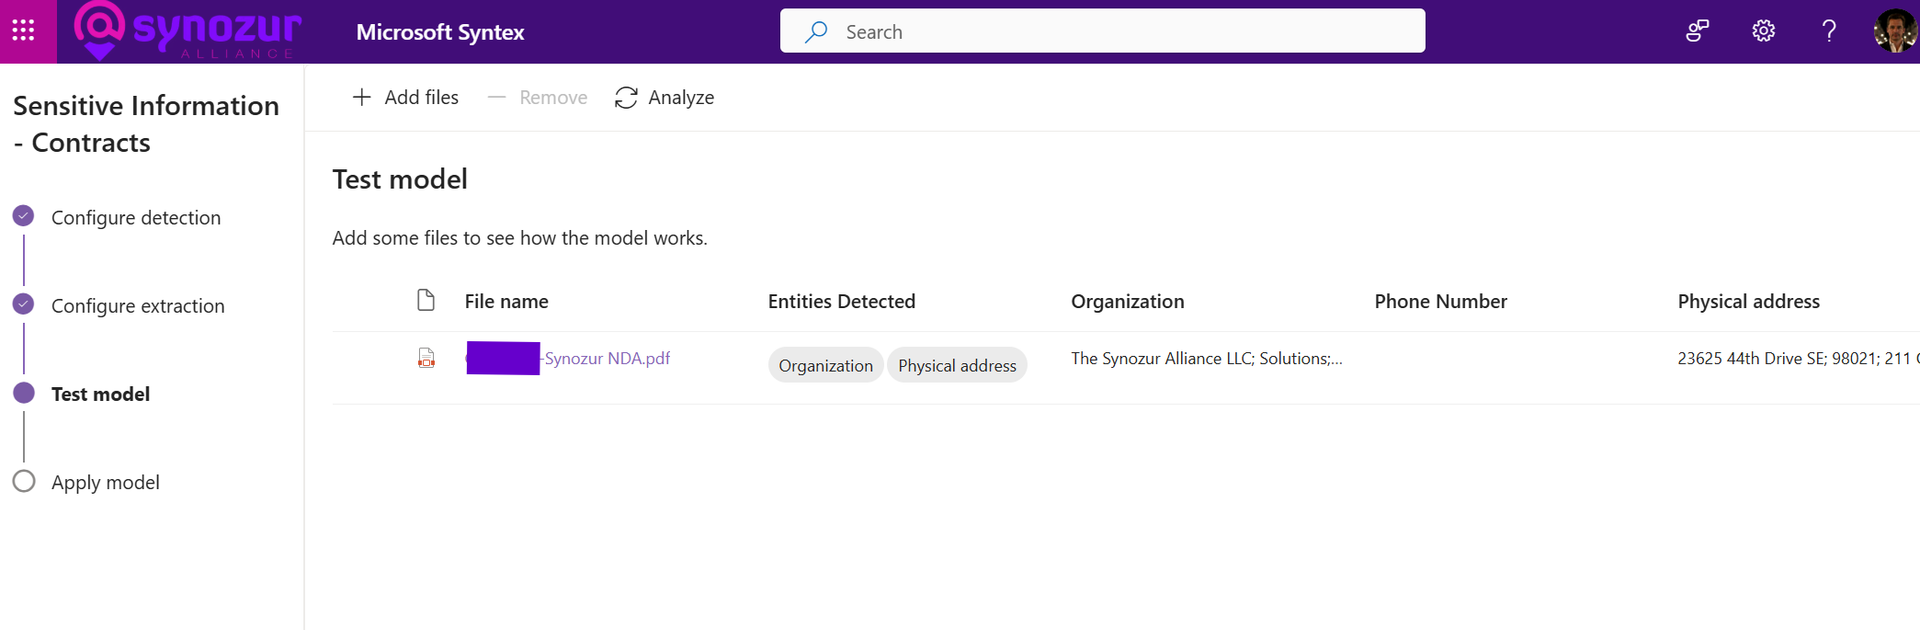Click the Physical address column header
1920x630 pixels.
click(1748, 301)
